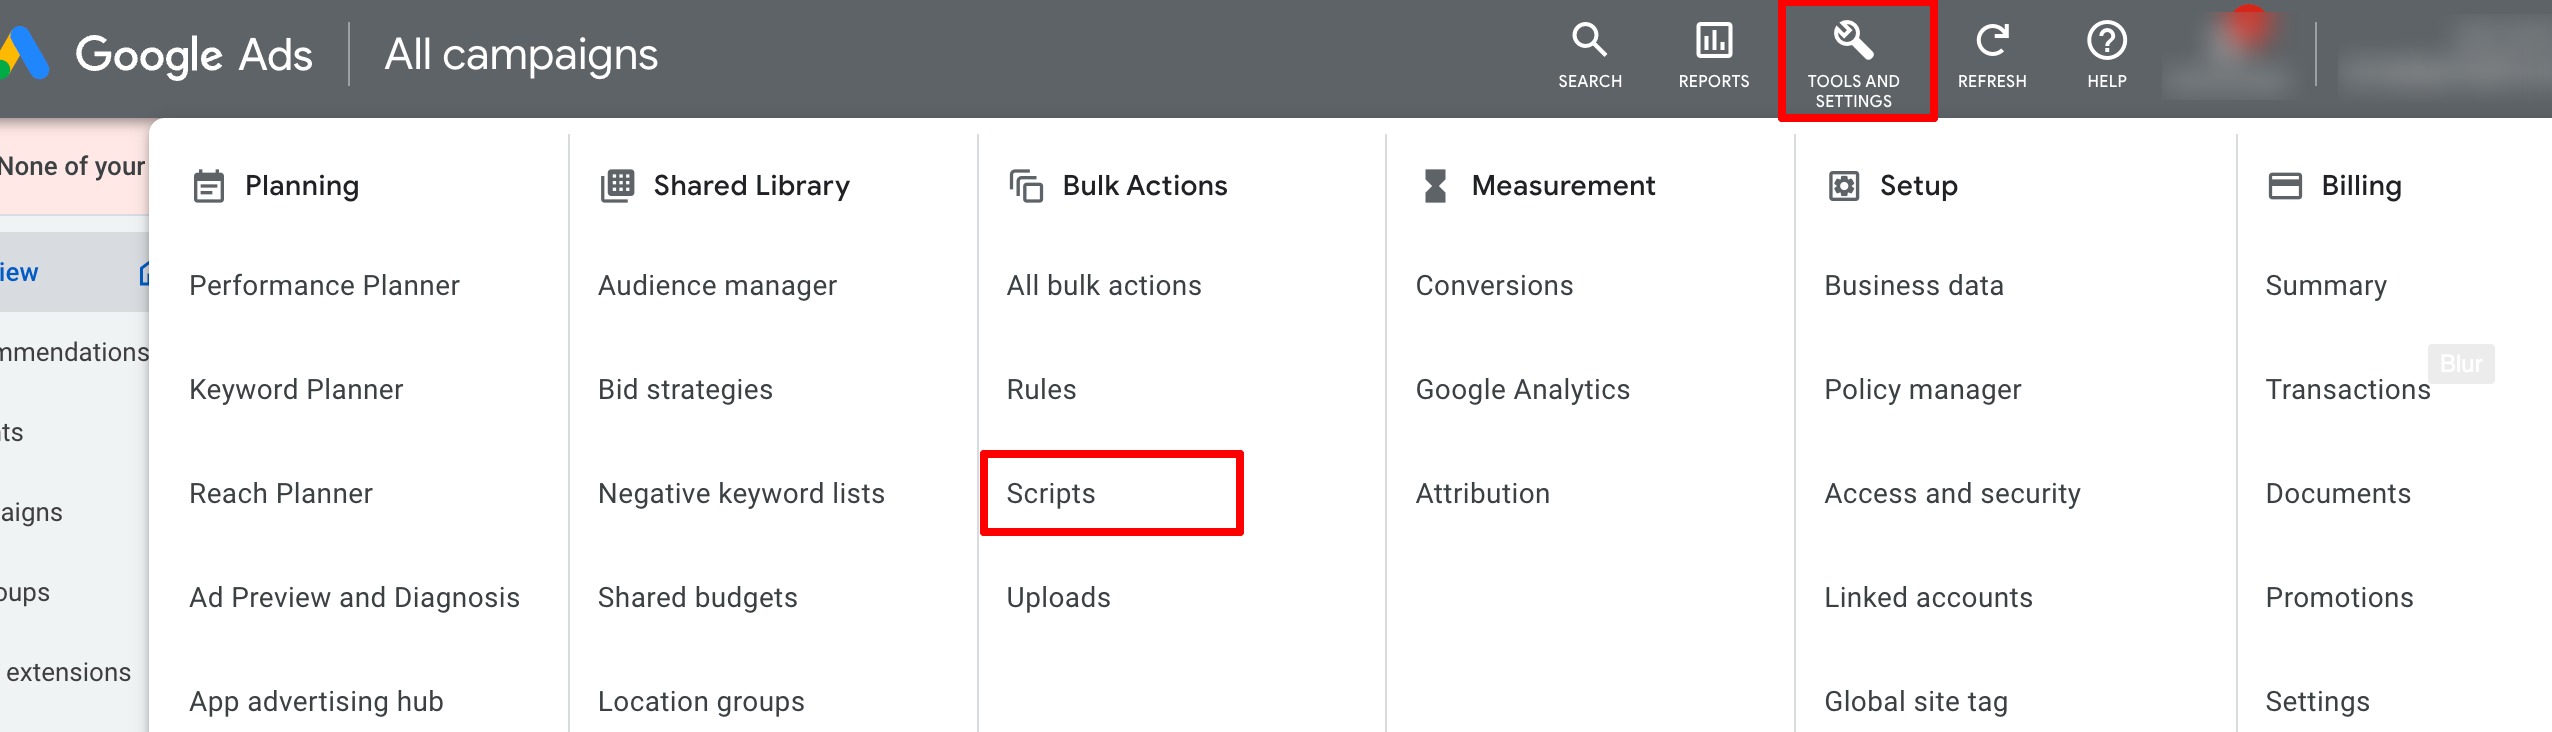
Task: Open Tools and Settings wrench icon
Action: coord(1853,40)
